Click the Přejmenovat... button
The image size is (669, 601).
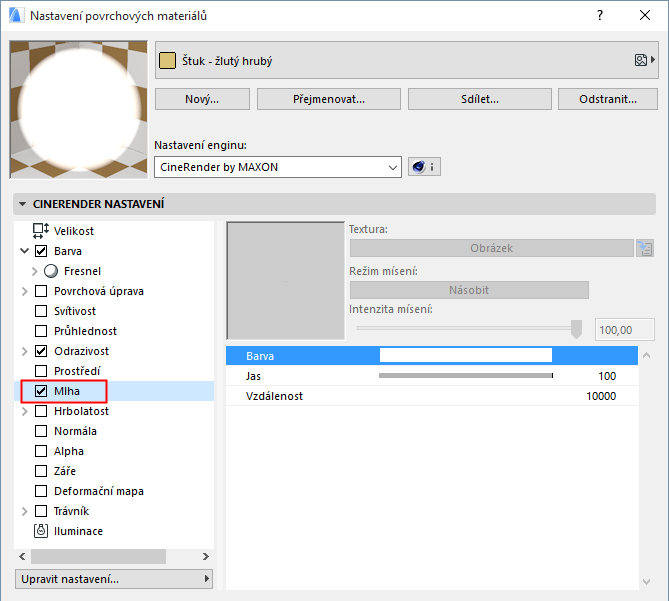point(329,99)
